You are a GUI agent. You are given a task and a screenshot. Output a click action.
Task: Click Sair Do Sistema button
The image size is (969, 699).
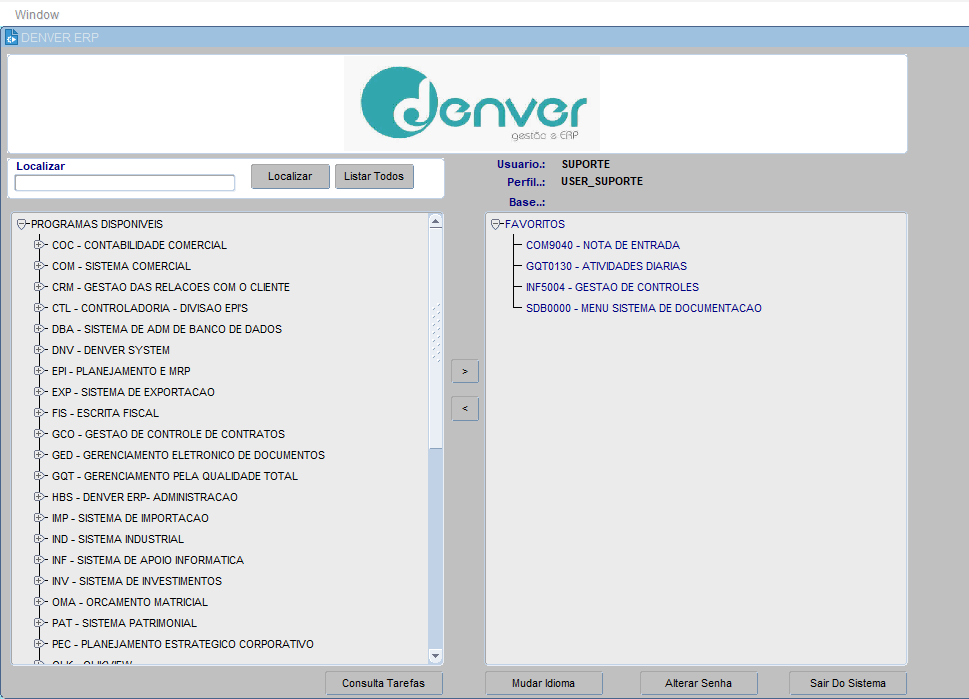848,683
